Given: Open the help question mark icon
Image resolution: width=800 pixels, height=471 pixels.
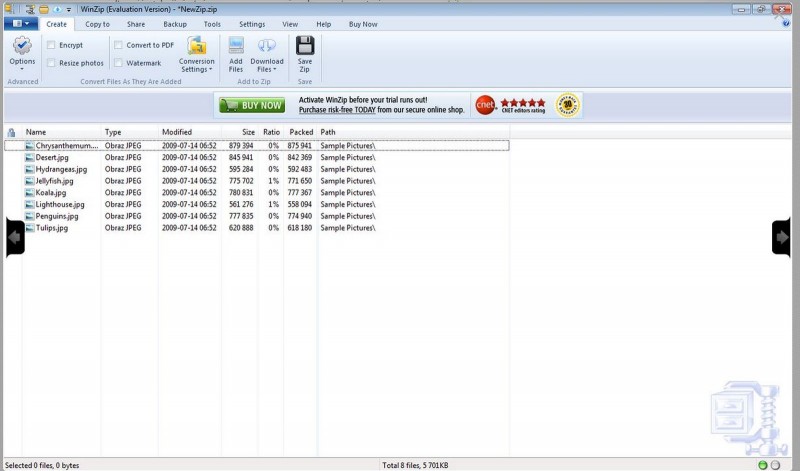Looking at the screenshot, I should [786, 23].
